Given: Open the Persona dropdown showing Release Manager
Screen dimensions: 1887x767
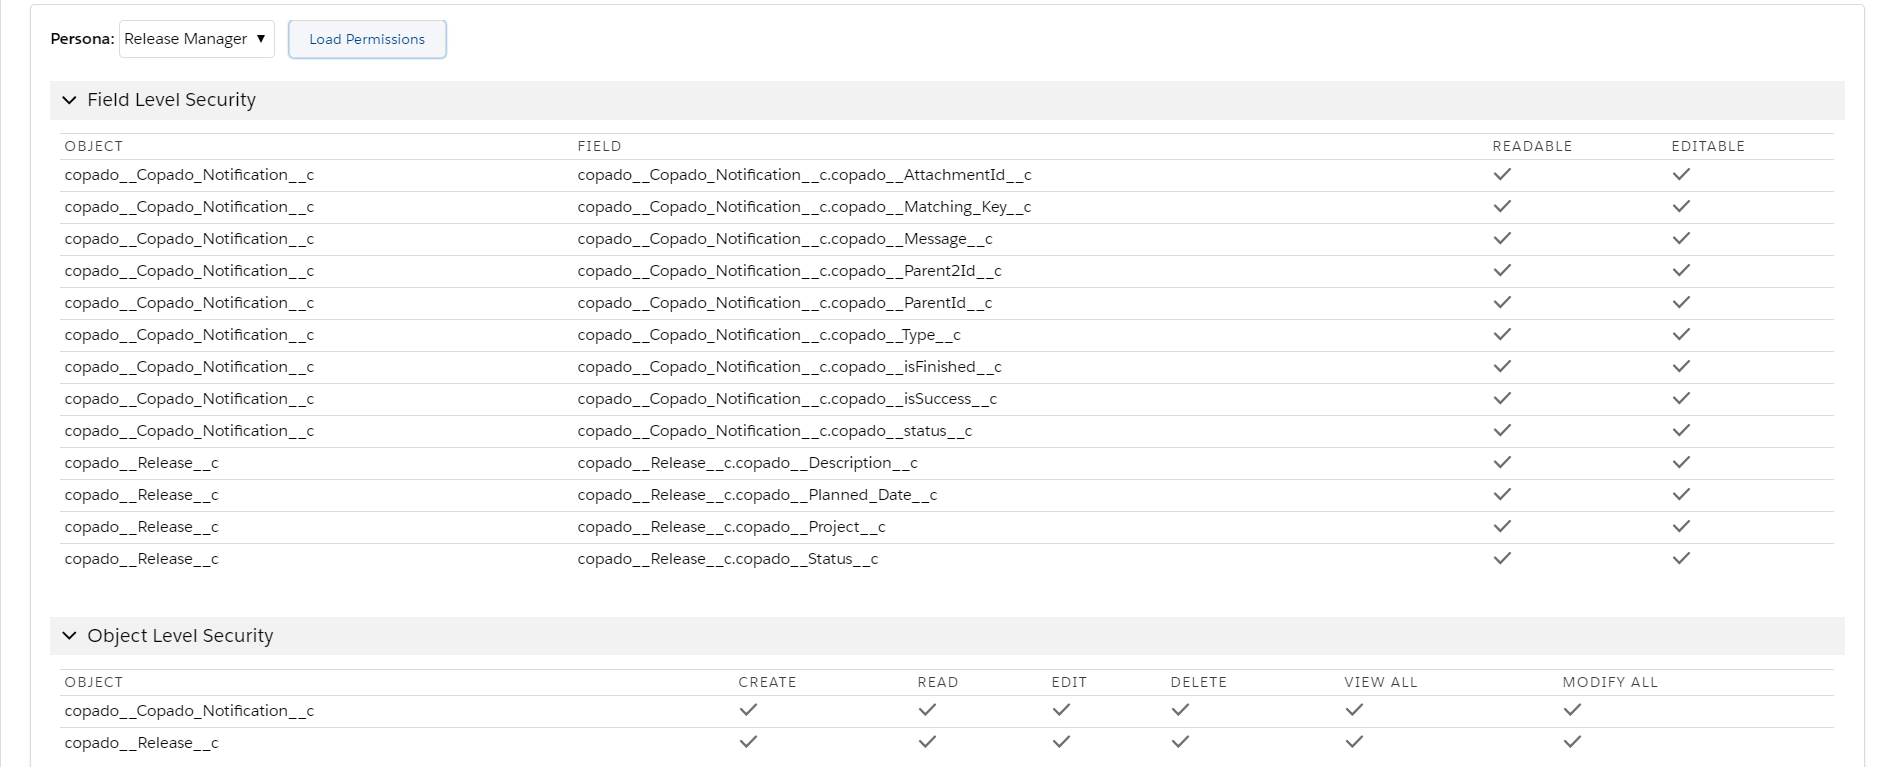Looking at the screenshot, I should (x=196, y=39).
